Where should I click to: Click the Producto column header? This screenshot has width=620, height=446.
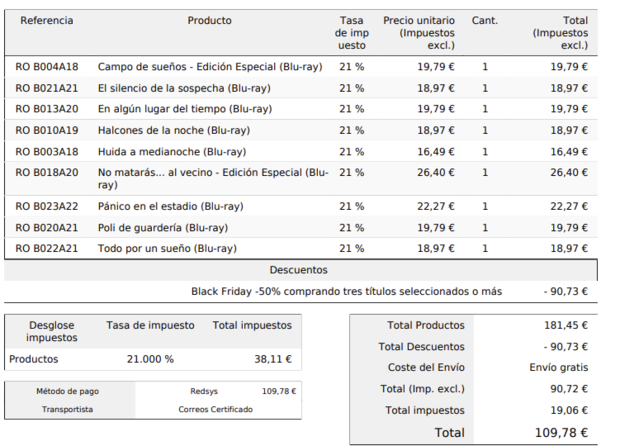[x=209, y=21]
